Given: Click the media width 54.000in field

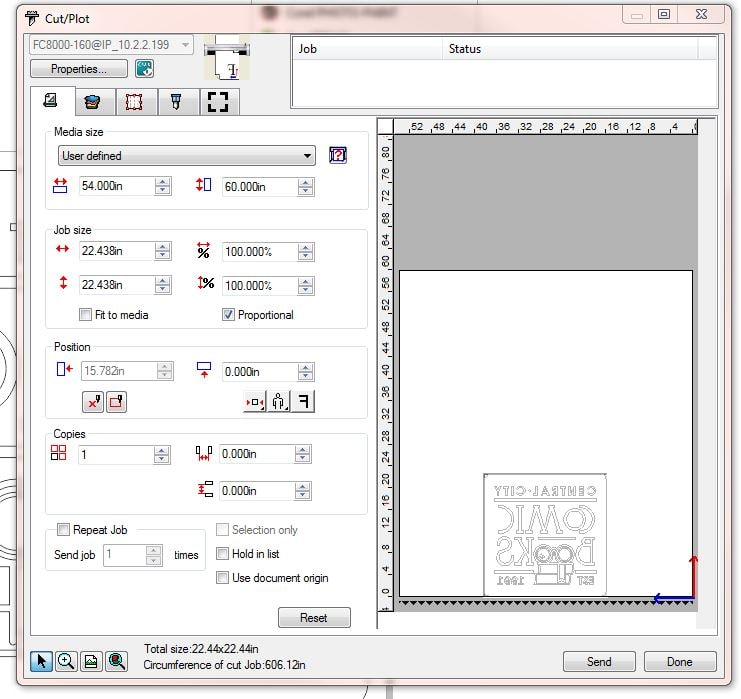Looking at the screenshot, I should tap(115, 186).
